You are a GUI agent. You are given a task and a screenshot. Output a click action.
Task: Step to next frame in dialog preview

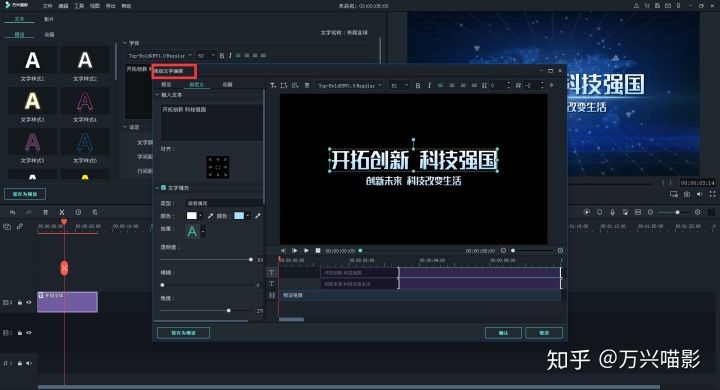point(295,251)
